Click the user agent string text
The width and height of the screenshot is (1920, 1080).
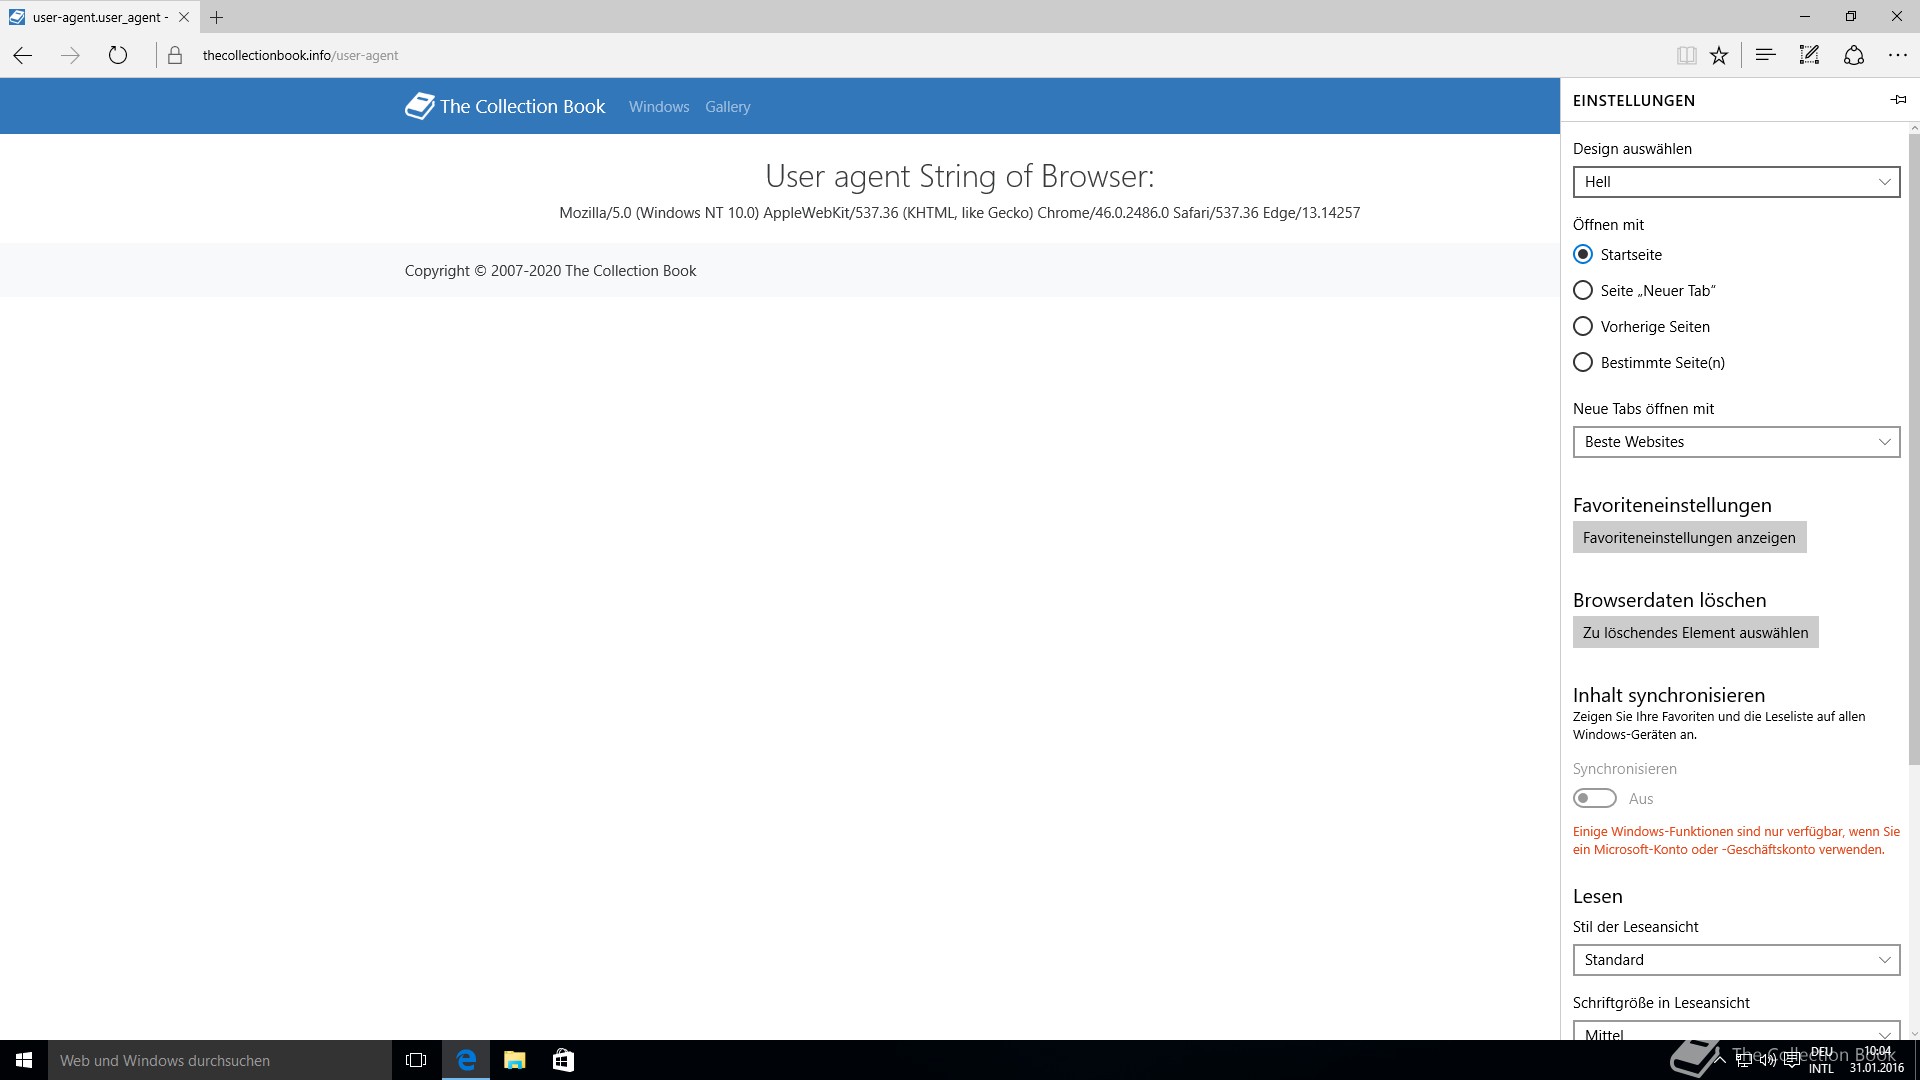[959, 212]
